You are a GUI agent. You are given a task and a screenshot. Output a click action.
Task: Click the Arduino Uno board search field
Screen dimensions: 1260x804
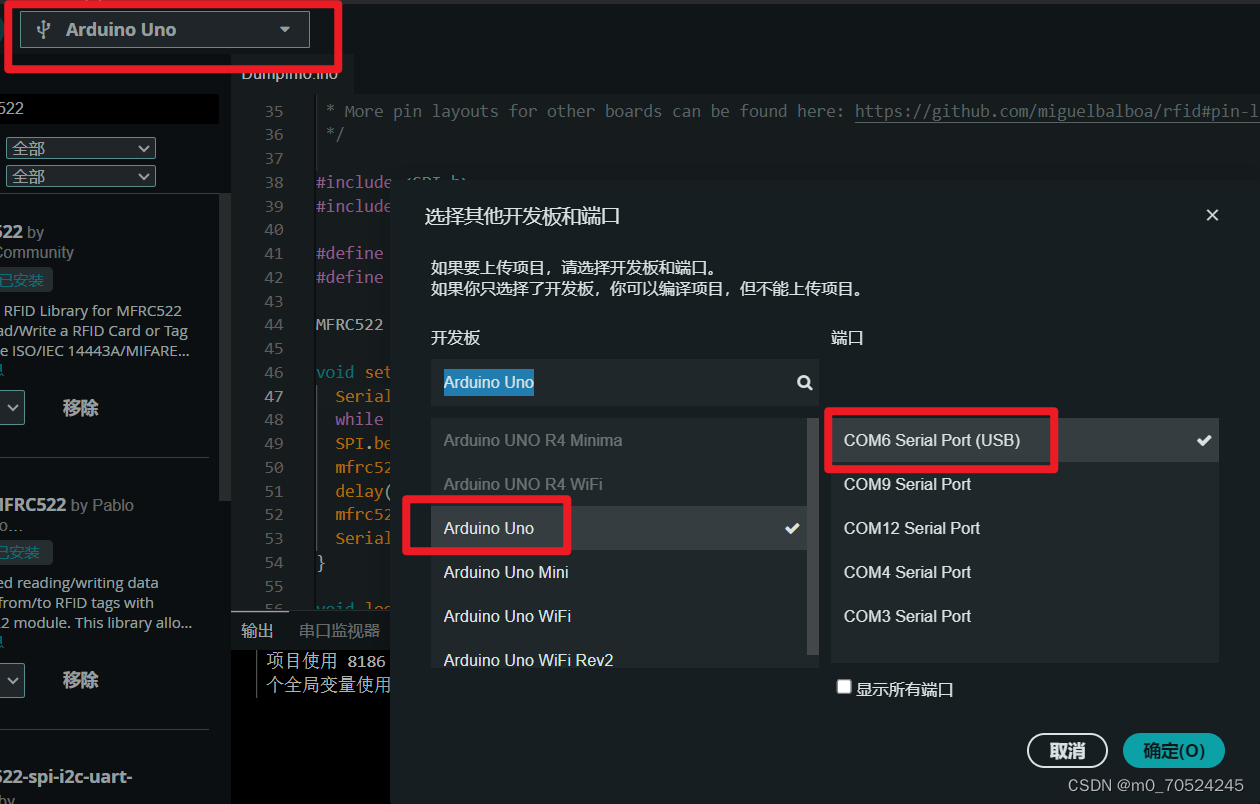[x=625, y=382]
